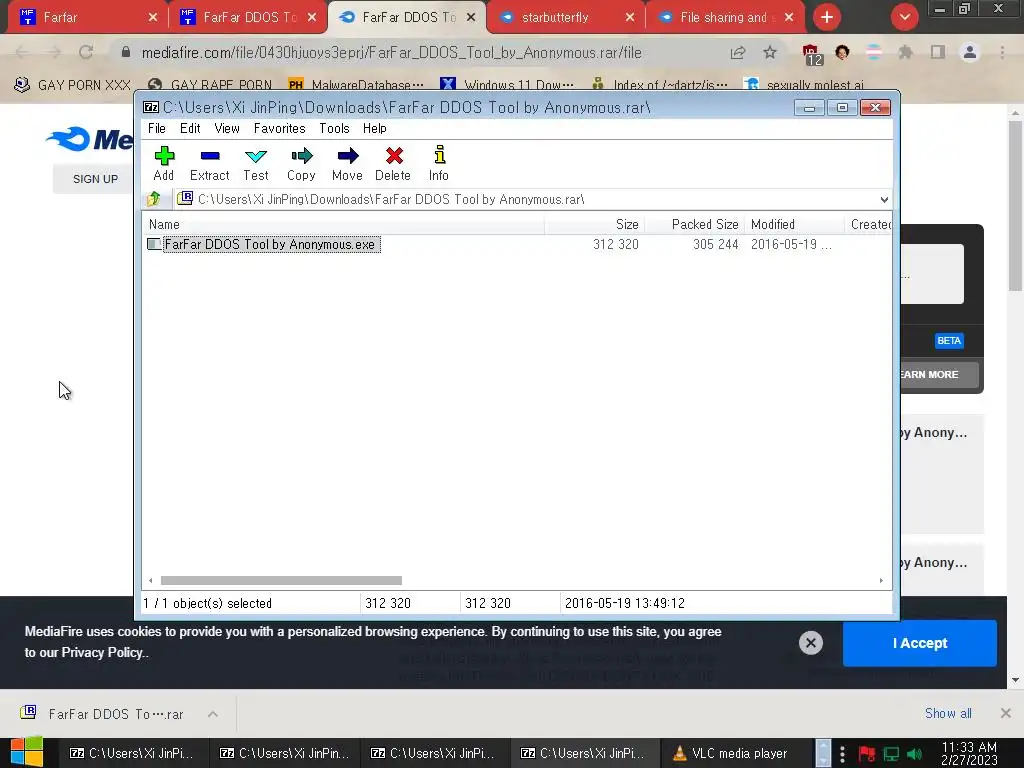Open the tab search dropdown arrow
This screenshot has width=1024, height=768.
(904, 17)
